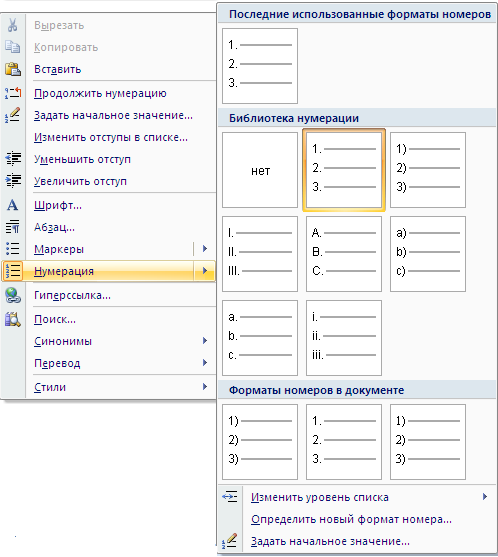Click the Увеличить отступ indent icon

tap(13, 181)
